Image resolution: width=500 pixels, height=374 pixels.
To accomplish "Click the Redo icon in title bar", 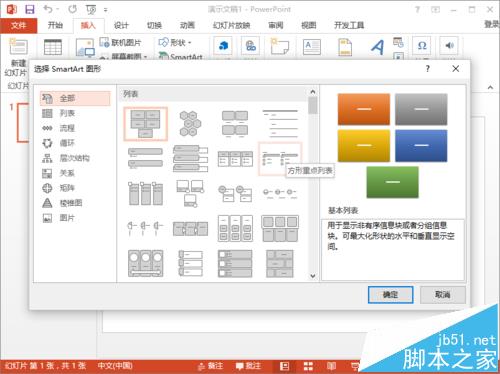I will pyautogui.click(x=72, y=9).
